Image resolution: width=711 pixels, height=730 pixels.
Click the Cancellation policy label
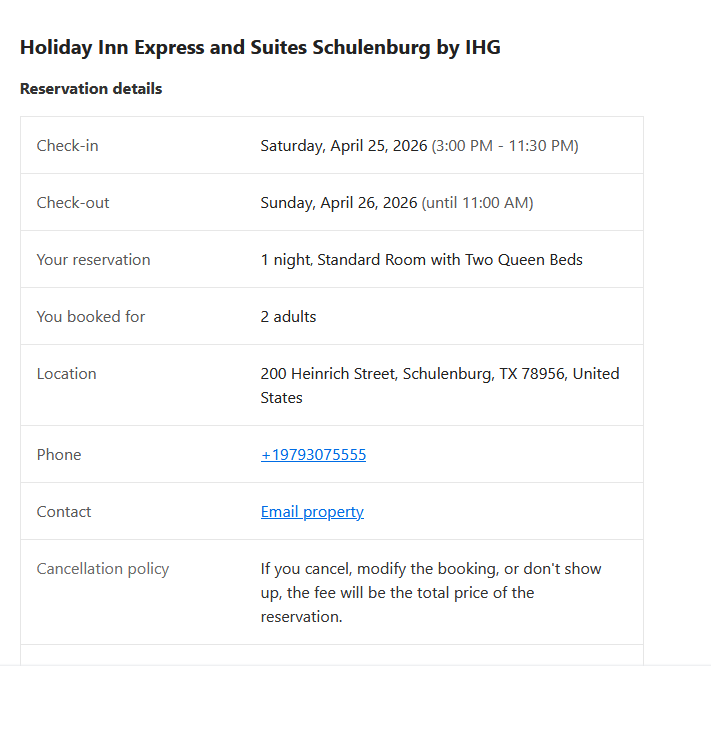click(x=103, y=569)
